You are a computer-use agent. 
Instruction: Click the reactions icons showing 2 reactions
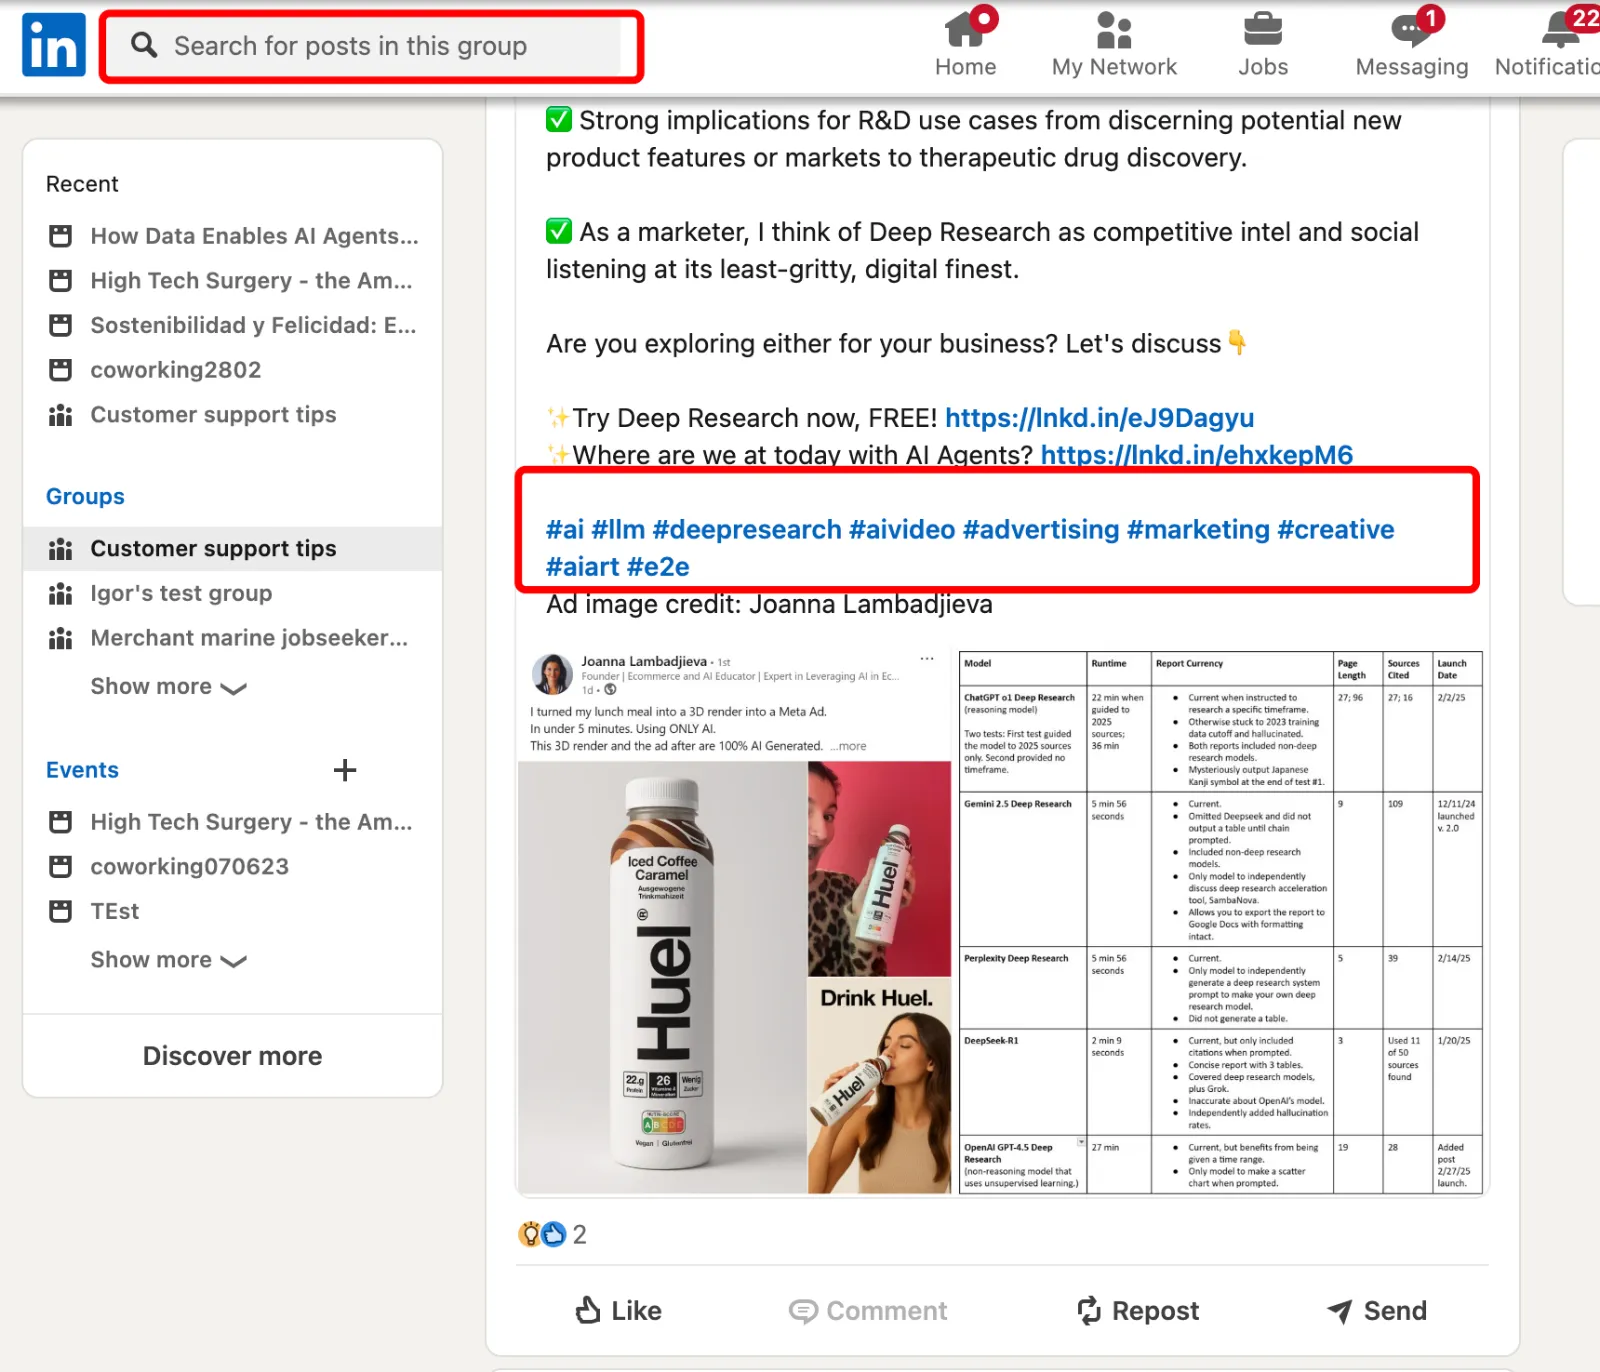click(542, 1234)
